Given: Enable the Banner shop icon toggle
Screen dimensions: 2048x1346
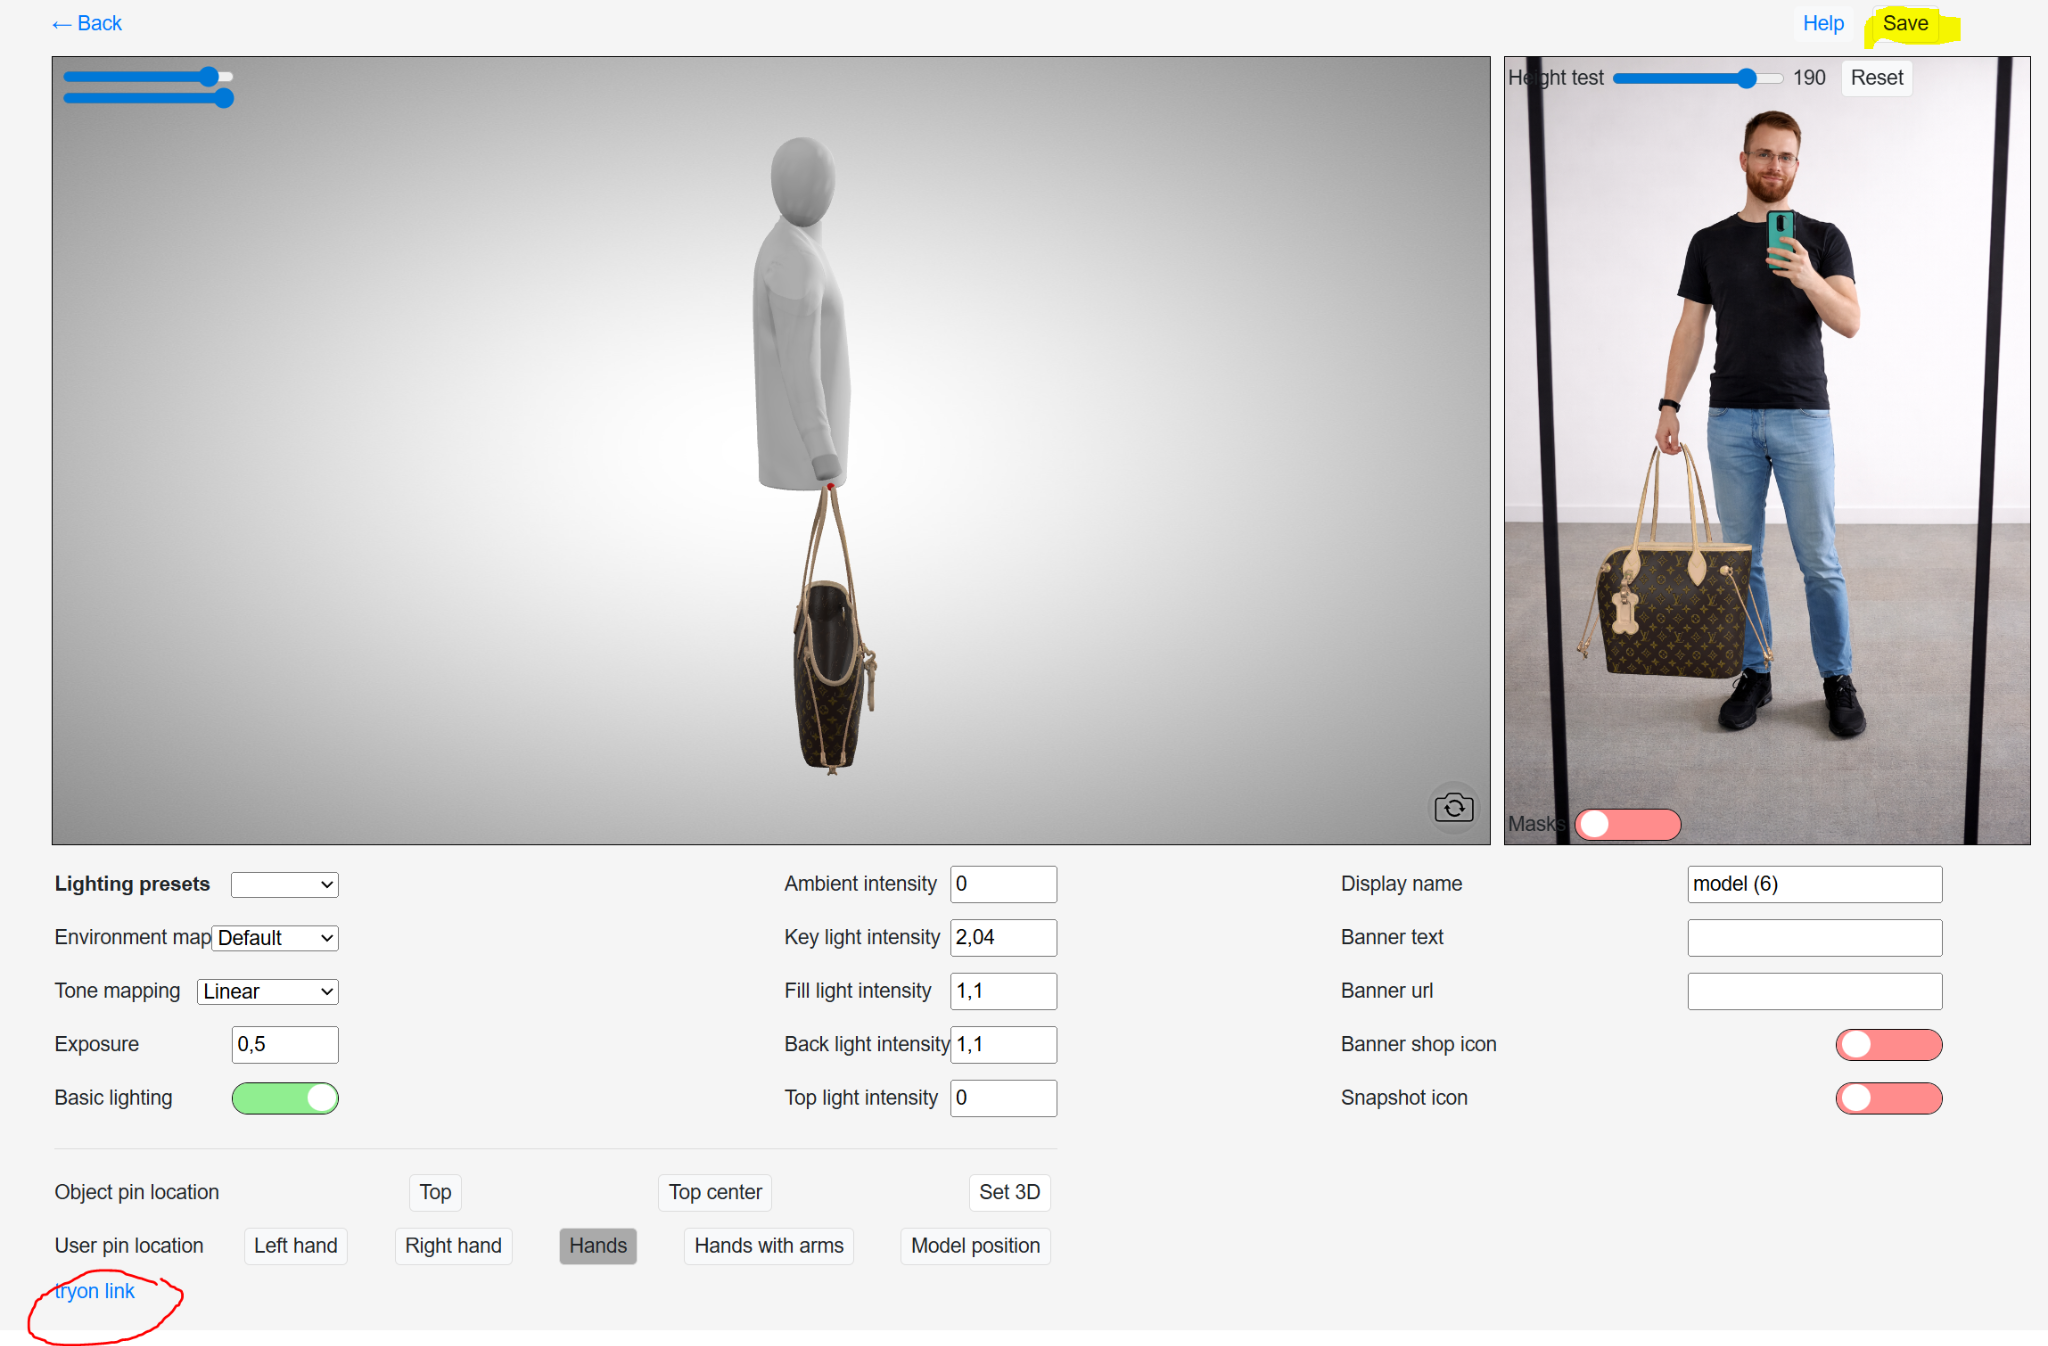Looking at the screenshot, I should click(x=1888, y=1044).
